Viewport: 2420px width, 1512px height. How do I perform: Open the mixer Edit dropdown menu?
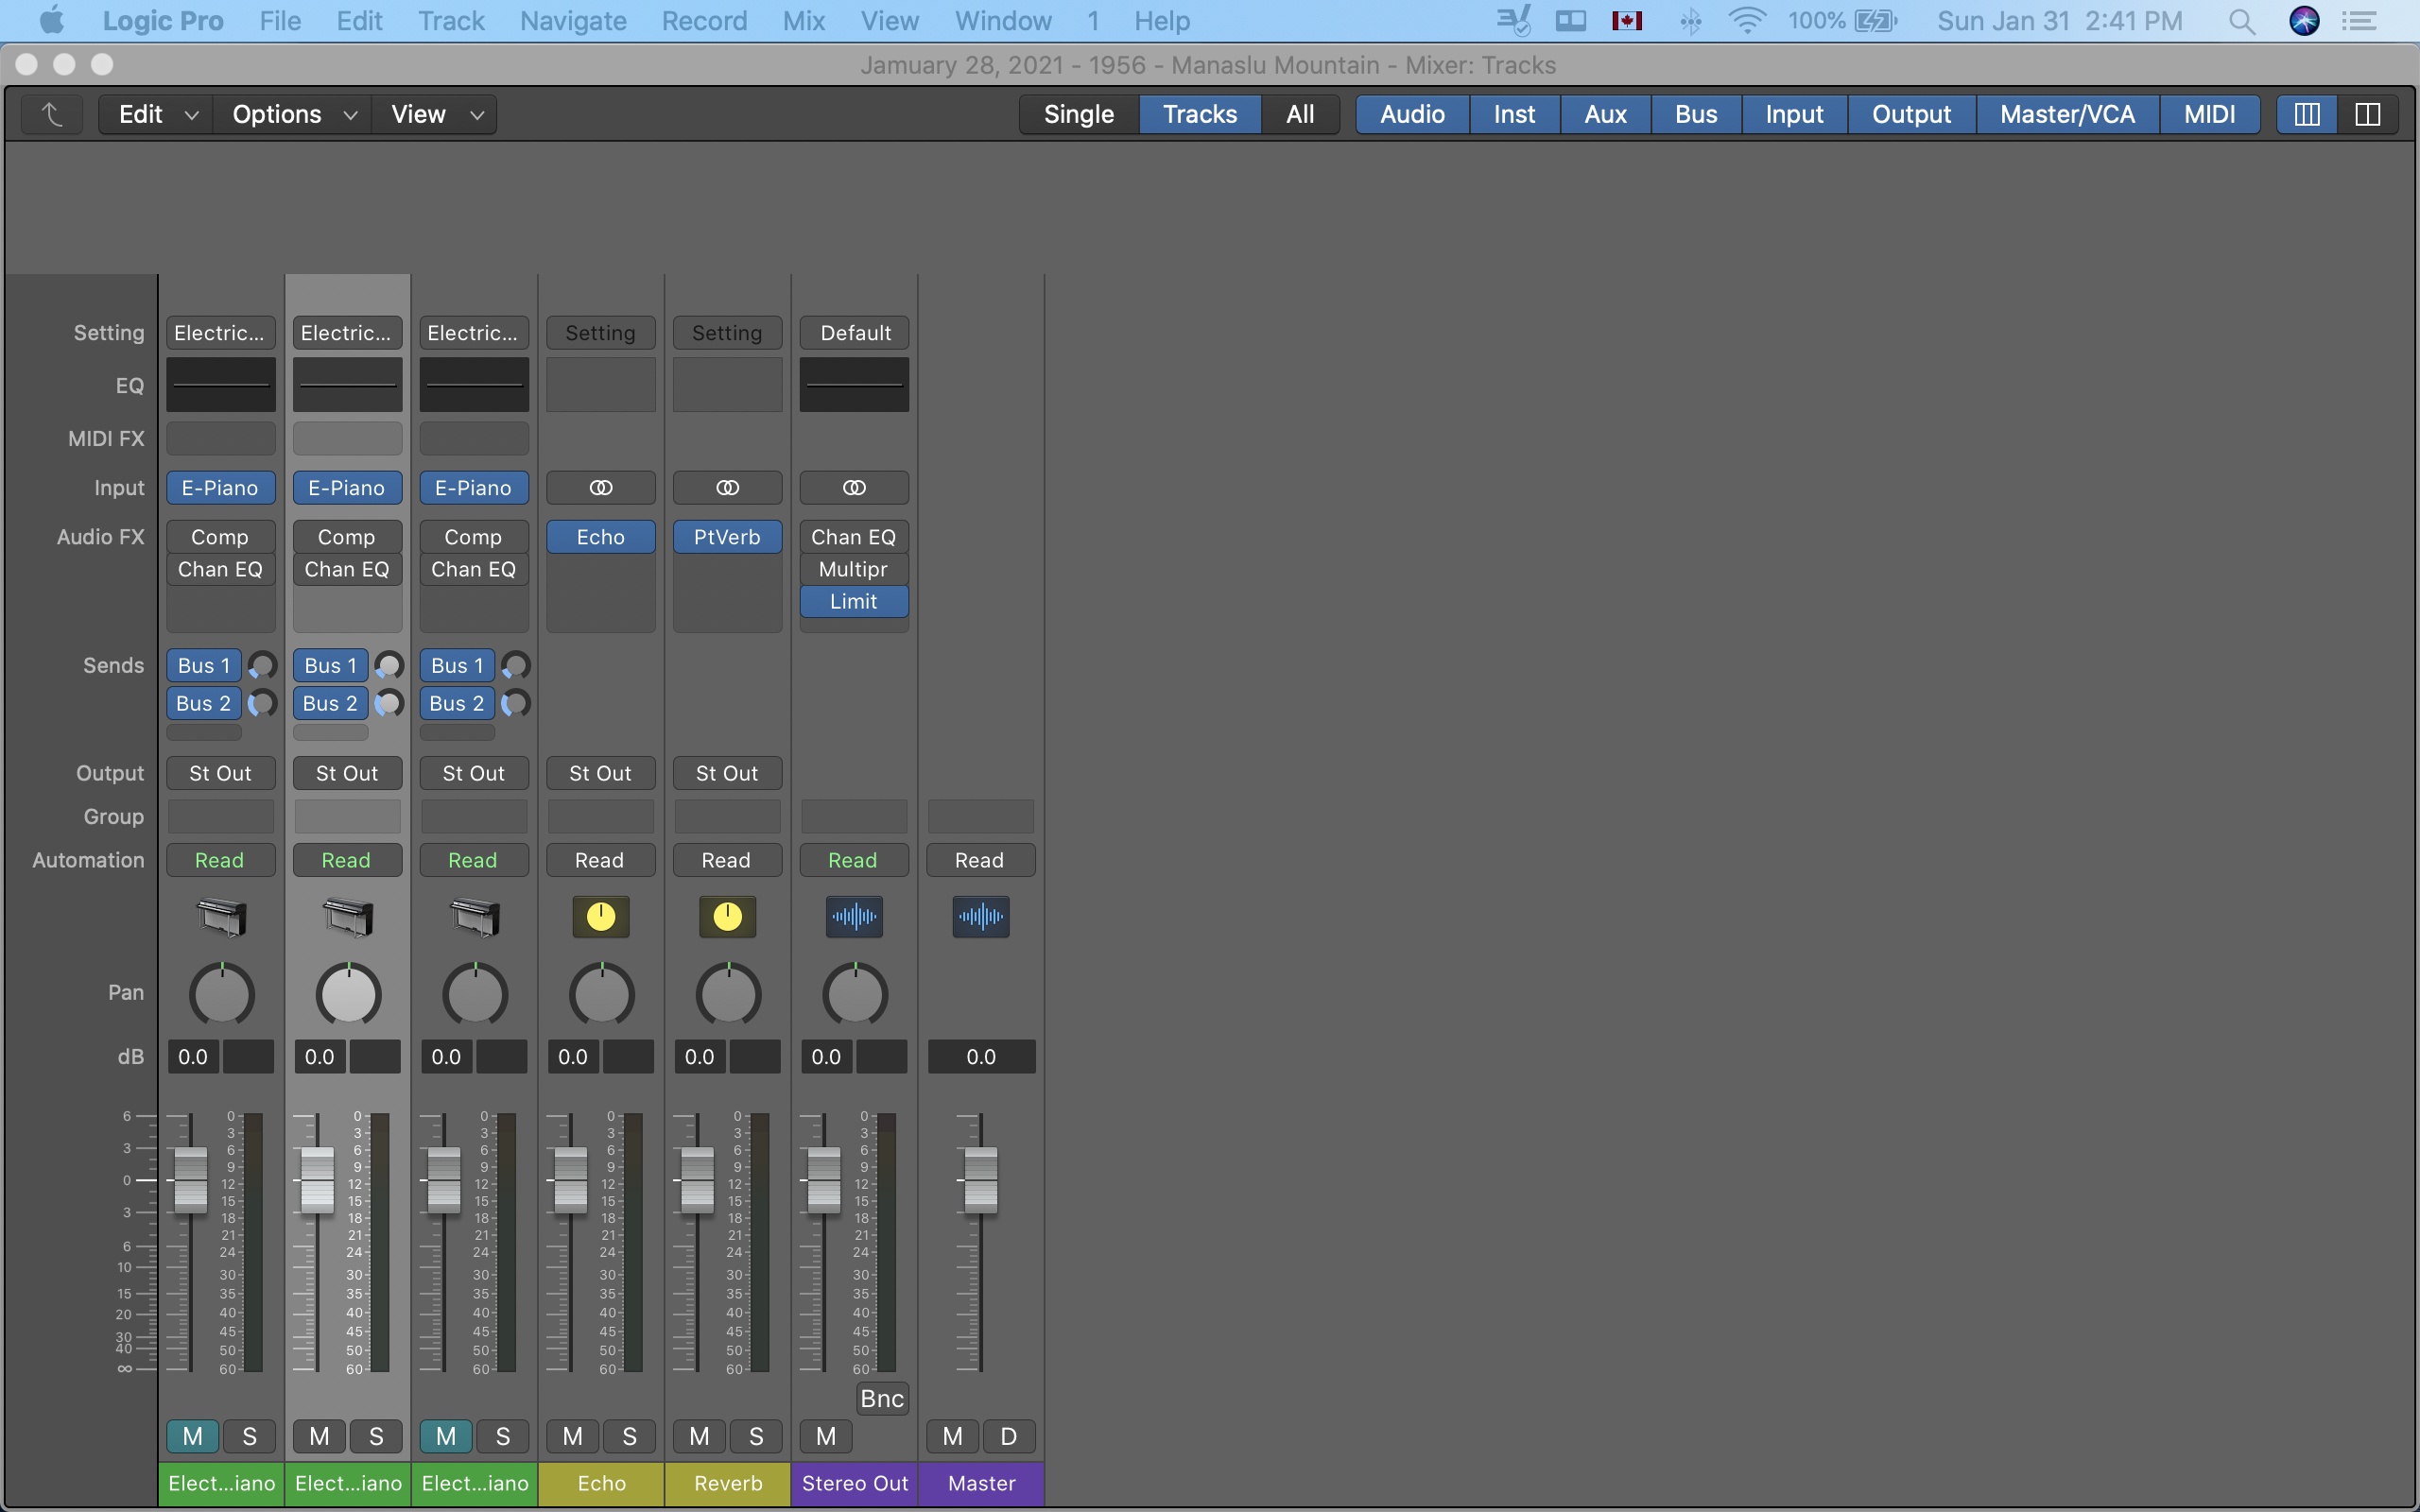[157, 114]
